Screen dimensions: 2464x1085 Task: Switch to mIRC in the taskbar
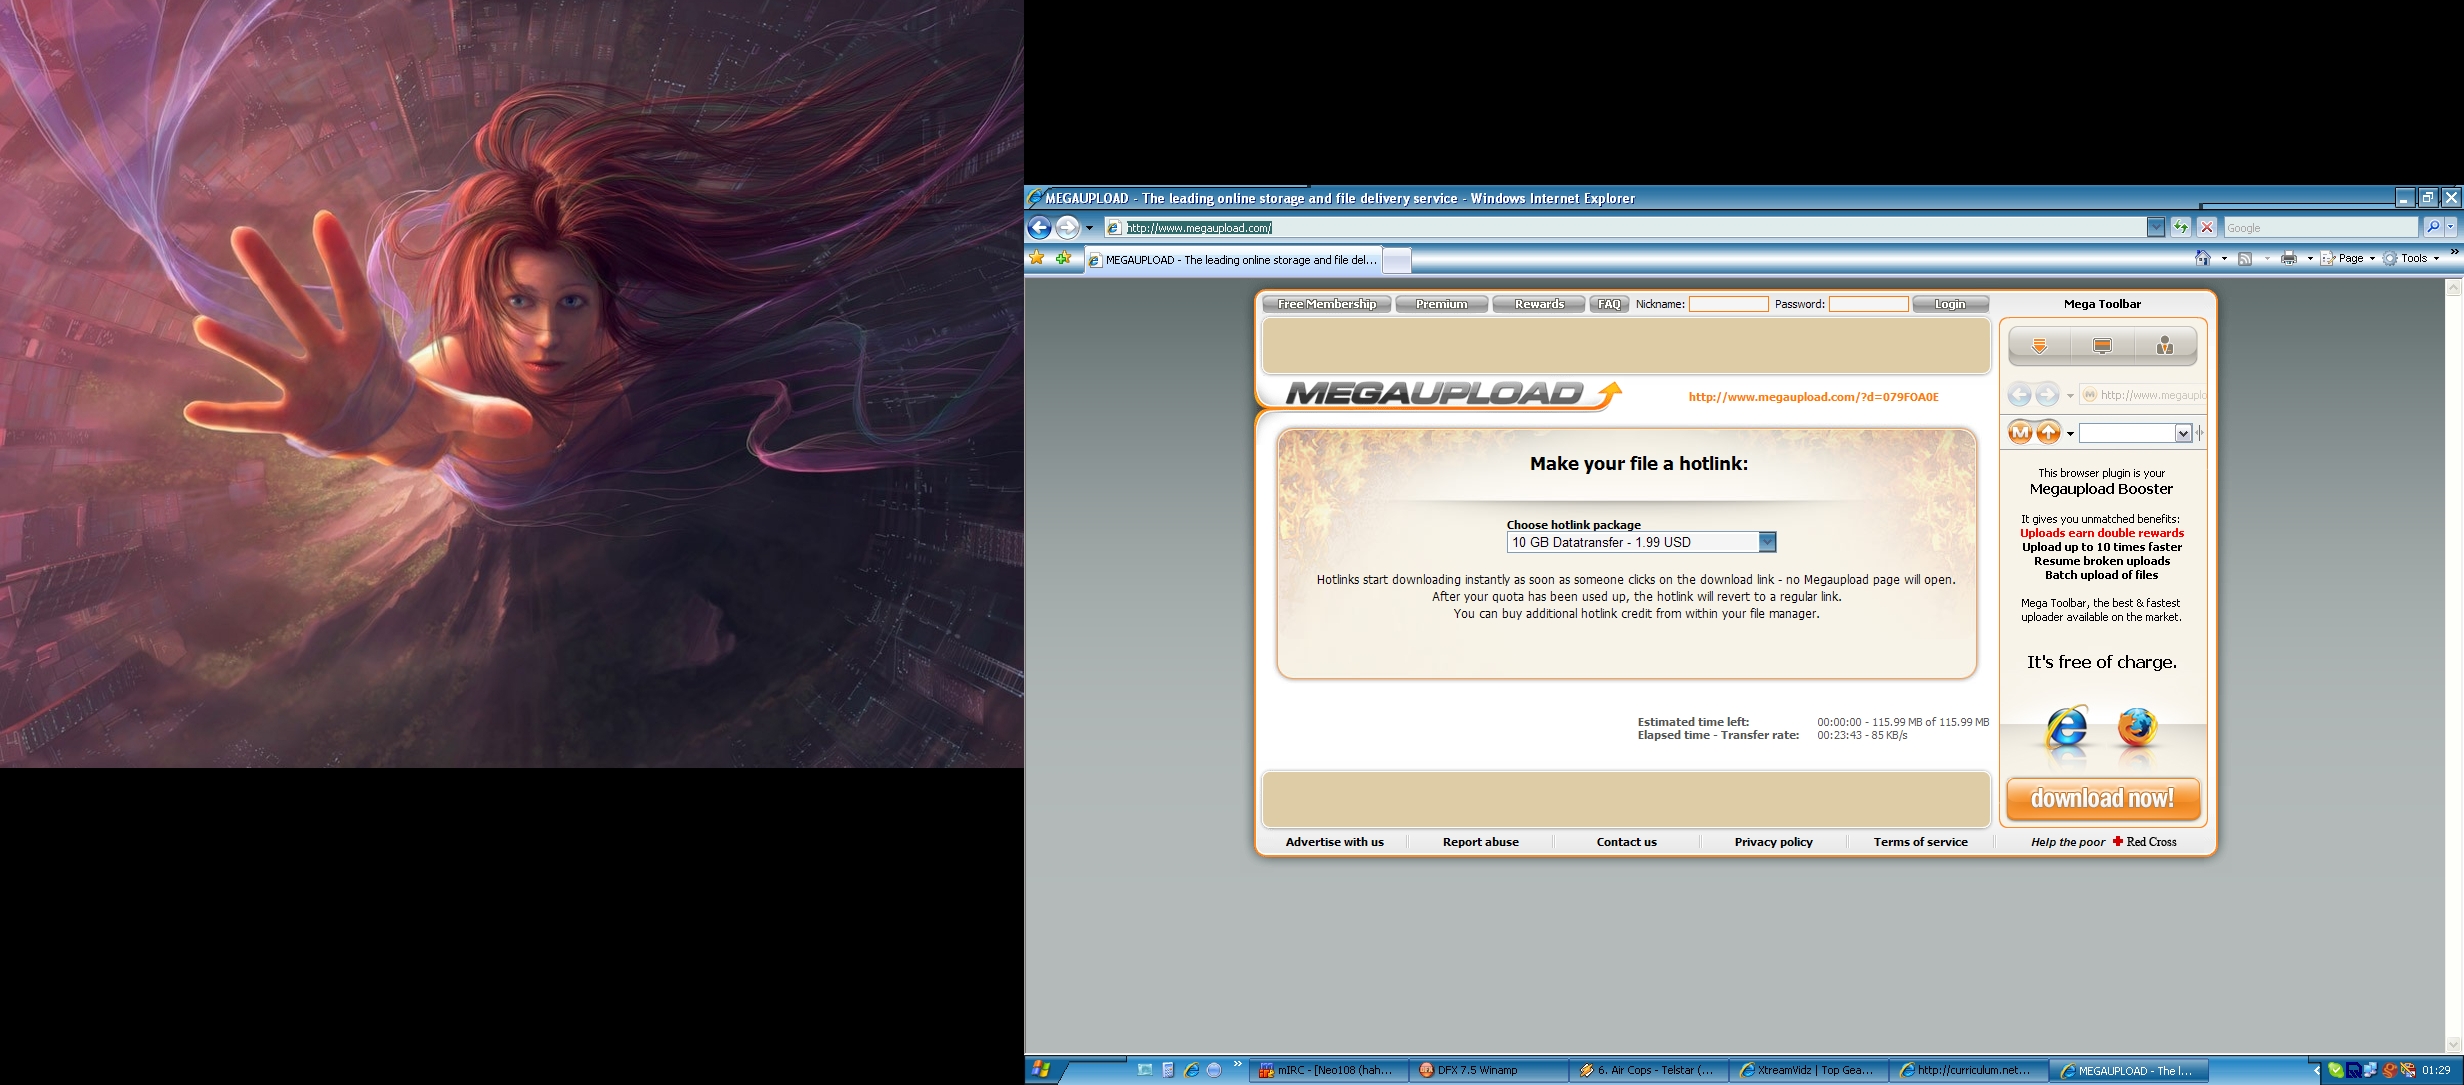coord(1327,1070)
